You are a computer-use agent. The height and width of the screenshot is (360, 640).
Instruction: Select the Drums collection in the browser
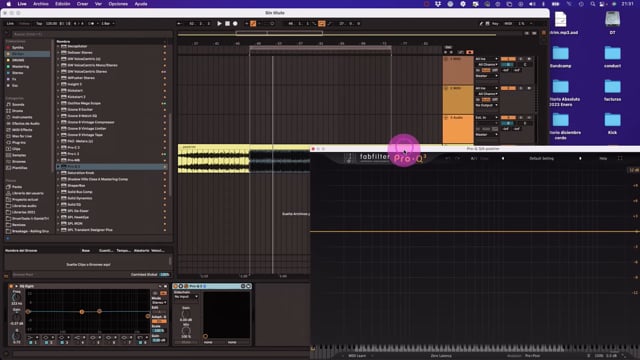point(18,54)
